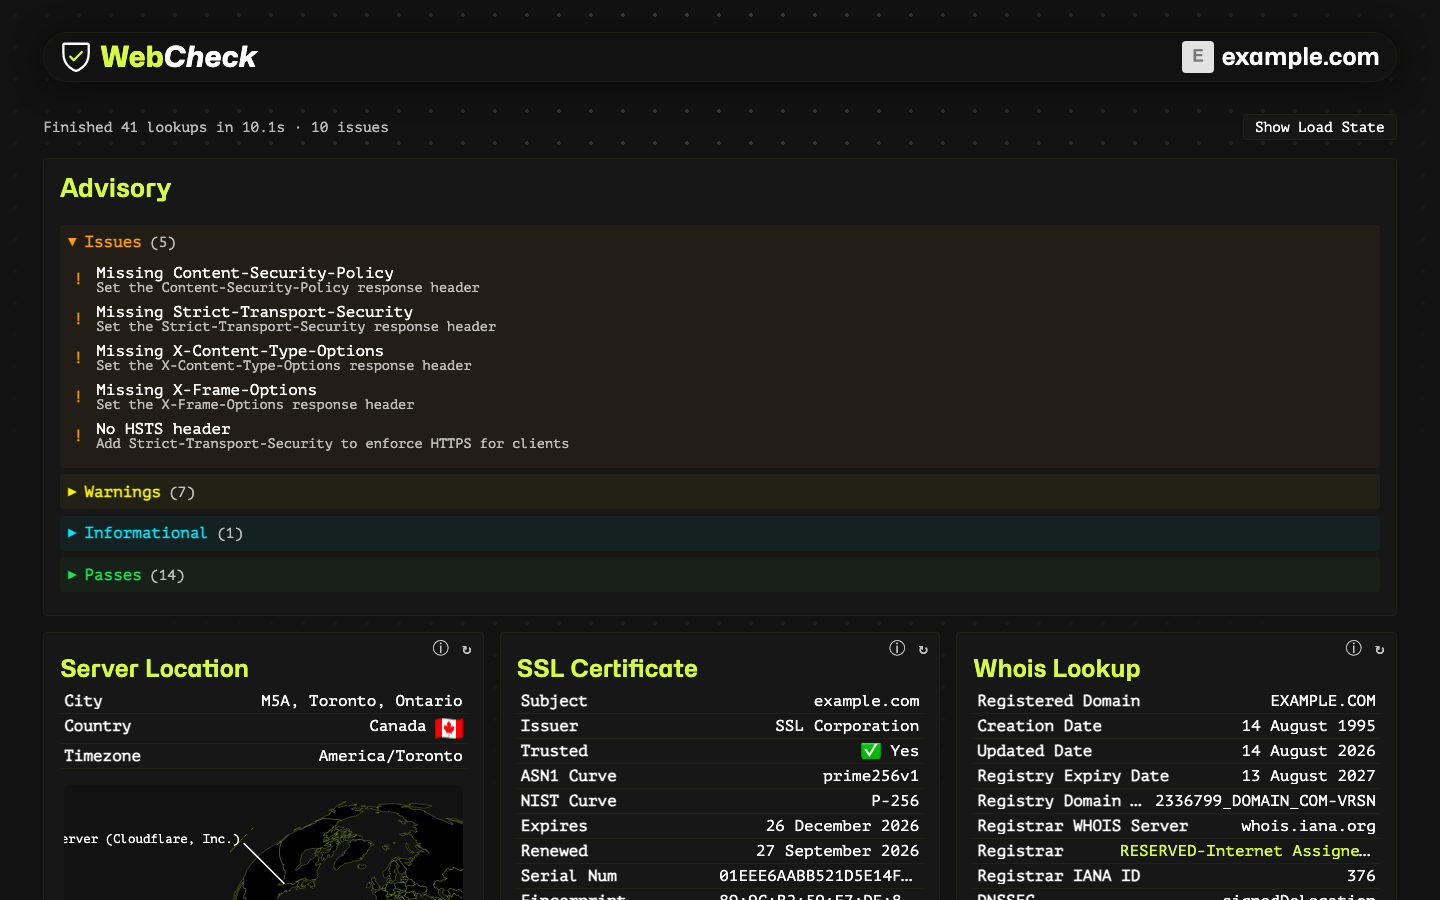The width and height of the screenshot is (1440, 900).
Task: Click the whois.iana.org server value
Action: pos(1308,826)
